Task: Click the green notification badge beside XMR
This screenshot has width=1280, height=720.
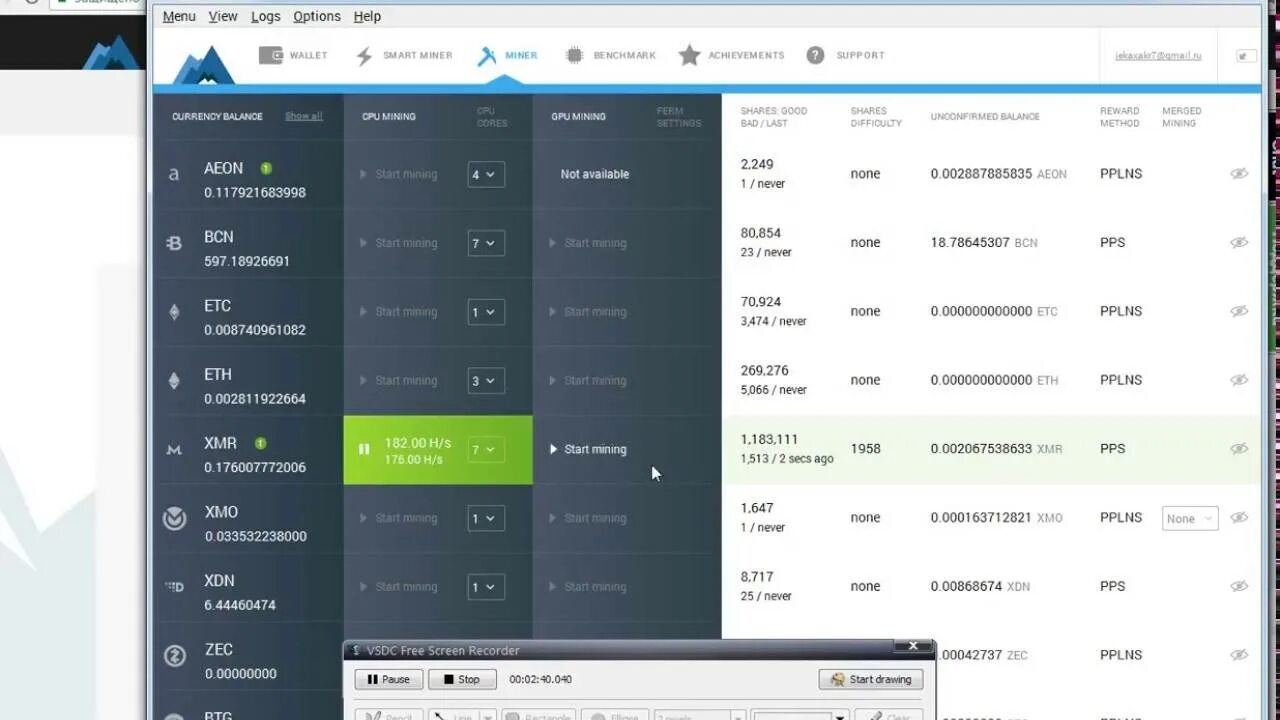Action: [260, 443]
